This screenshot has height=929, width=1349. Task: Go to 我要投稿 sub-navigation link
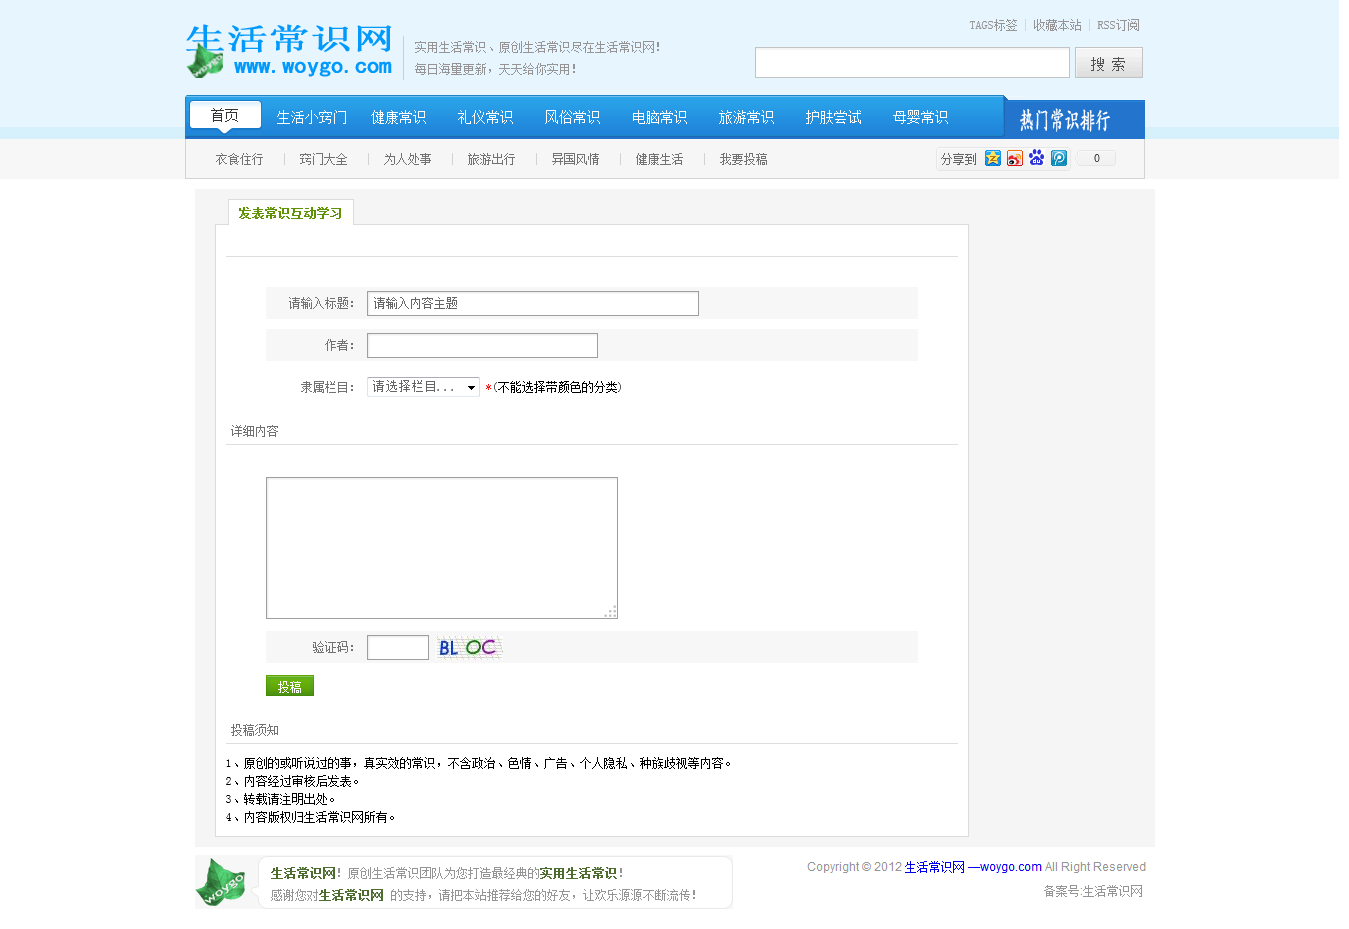[x=744, y=159]
